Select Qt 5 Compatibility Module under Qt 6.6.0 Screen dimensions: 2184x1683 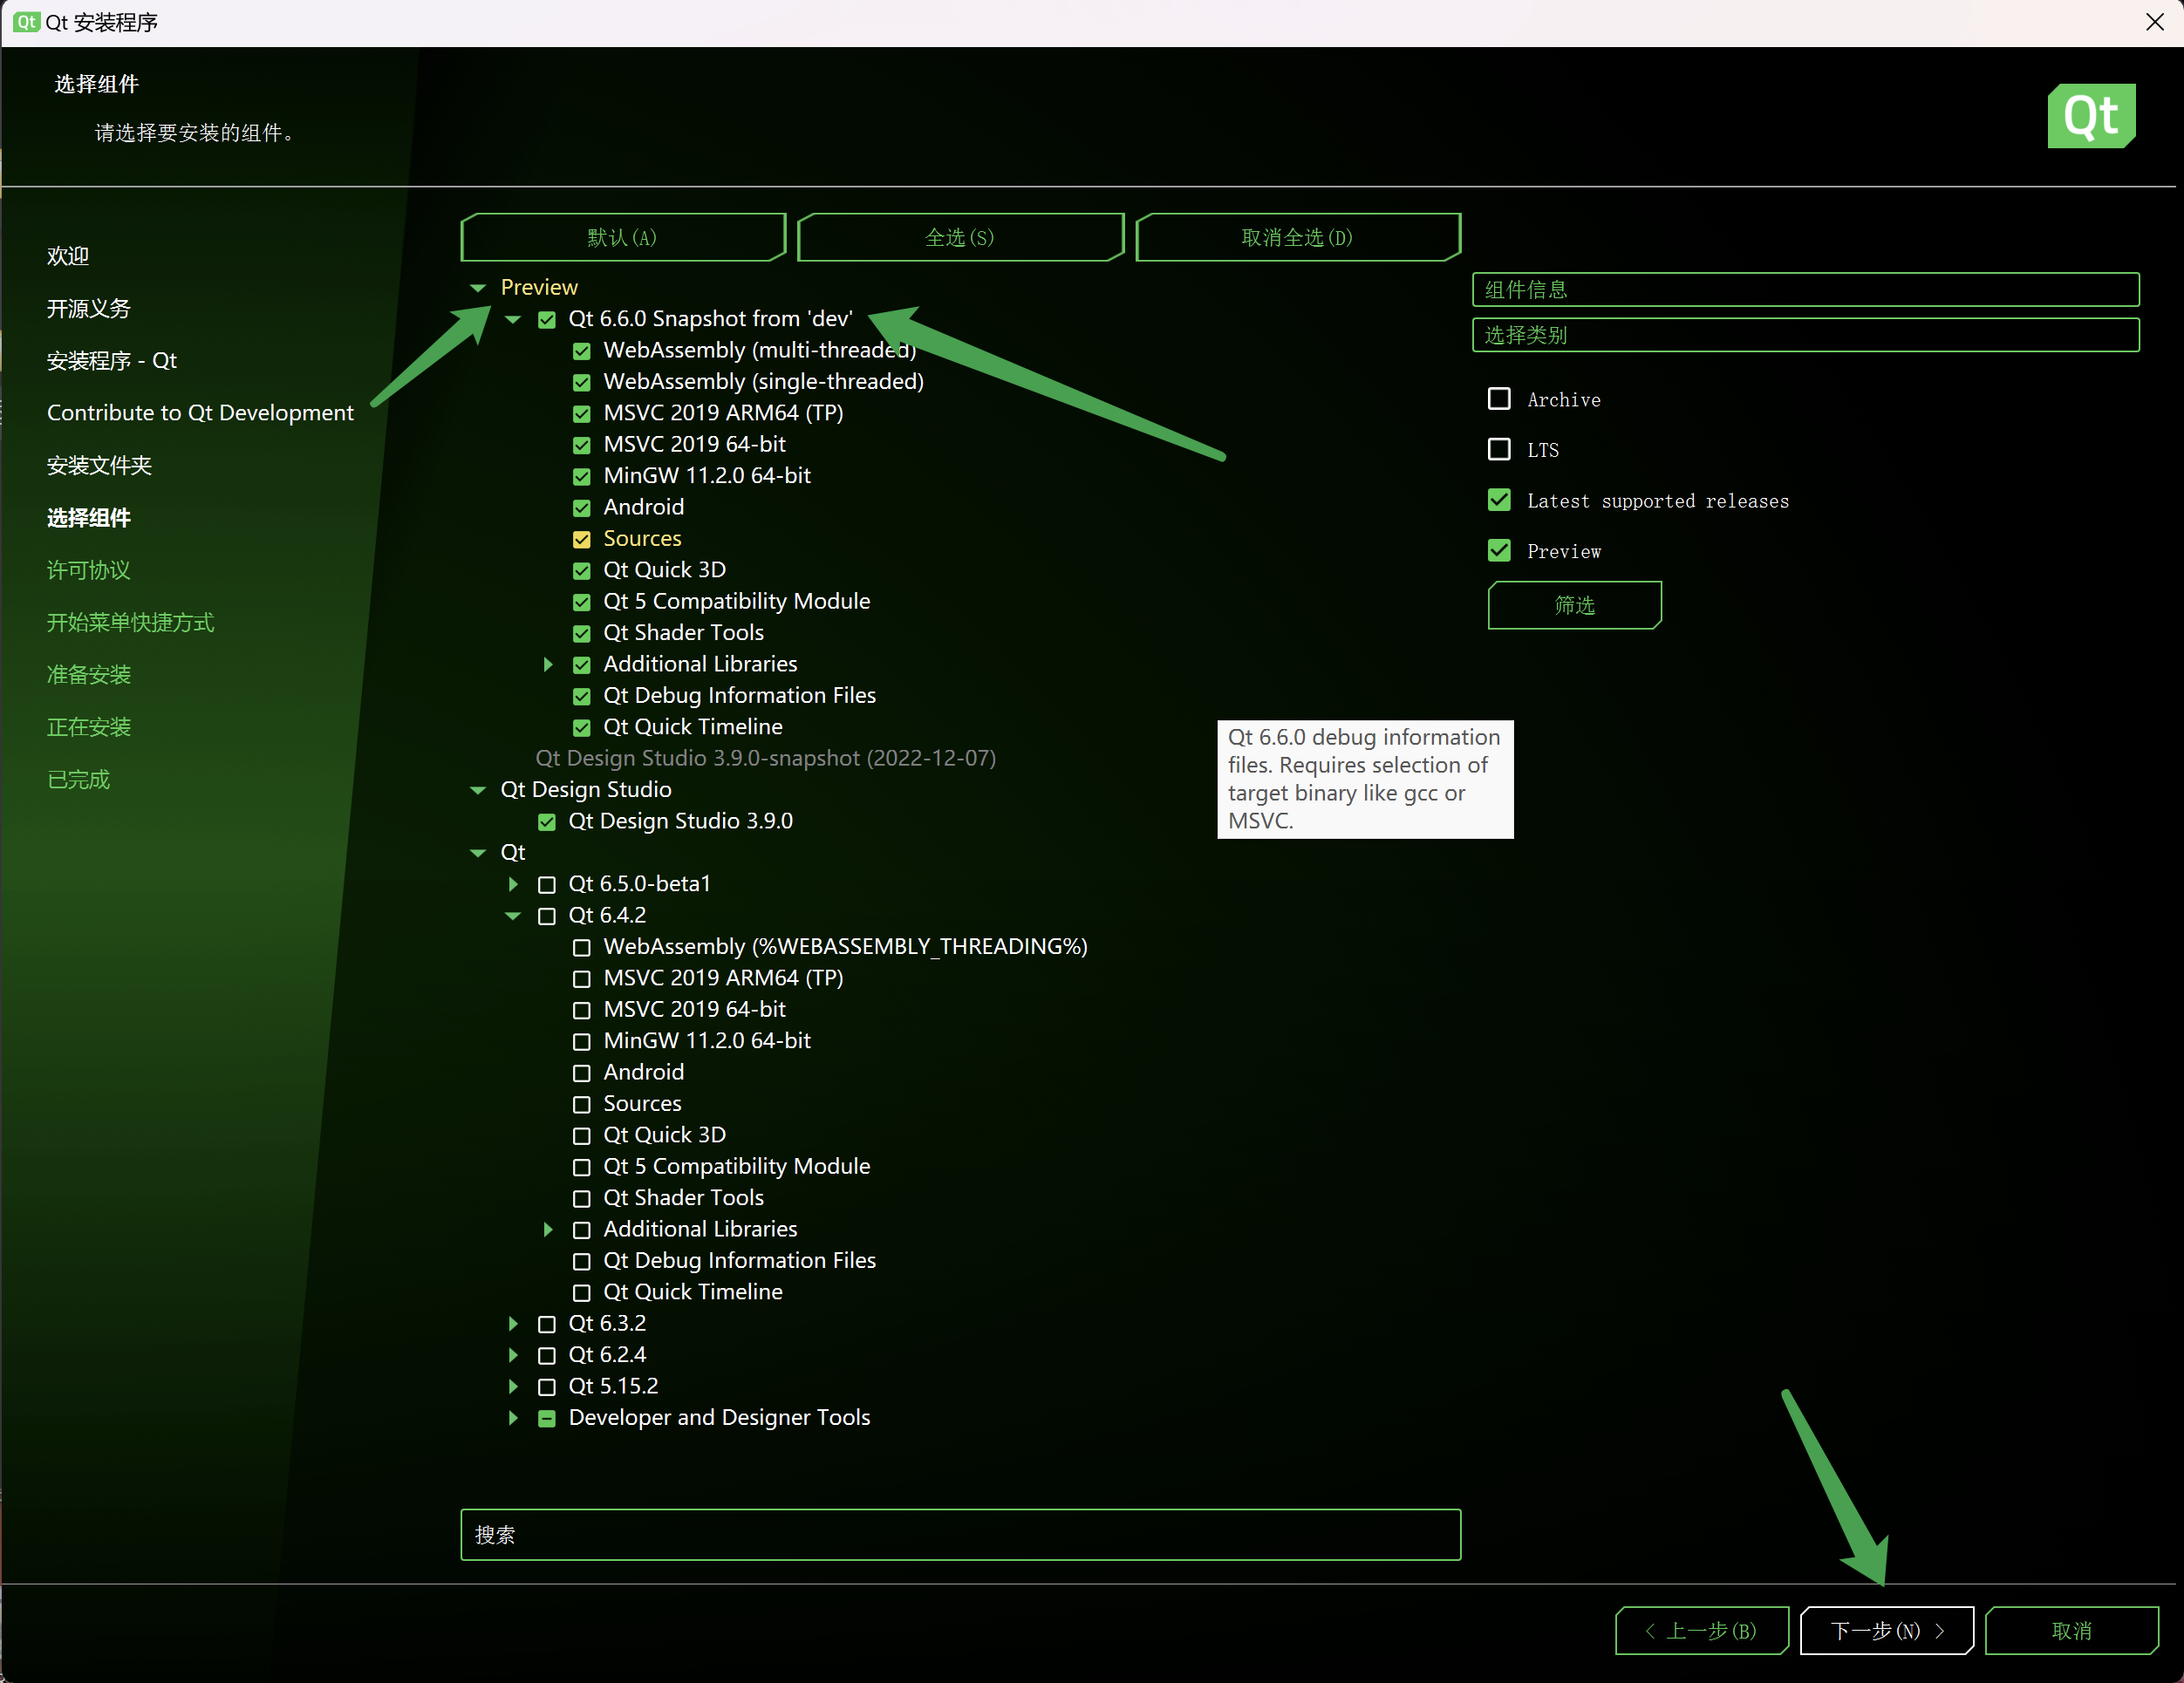pyautogui.click(x=736, y=602)
